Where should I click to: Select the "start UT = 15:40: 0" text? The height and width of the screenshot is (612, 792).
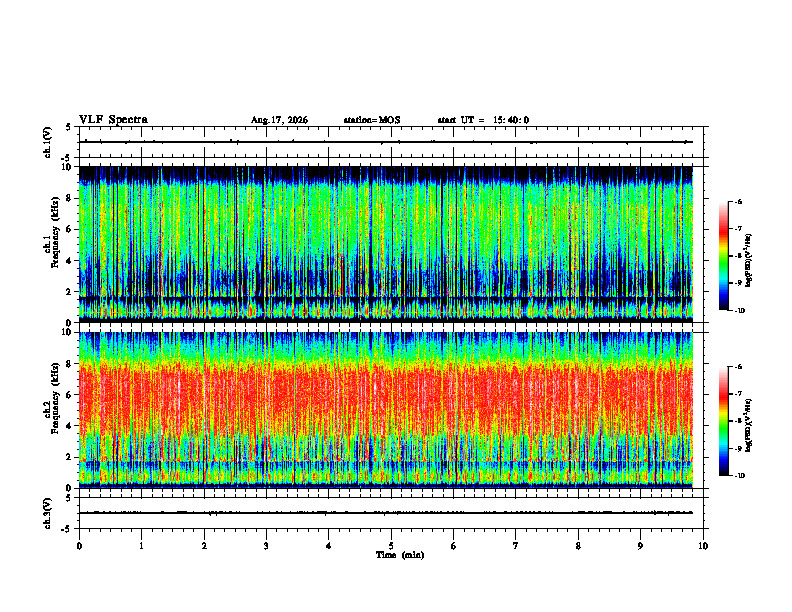(x=483, y=120)
